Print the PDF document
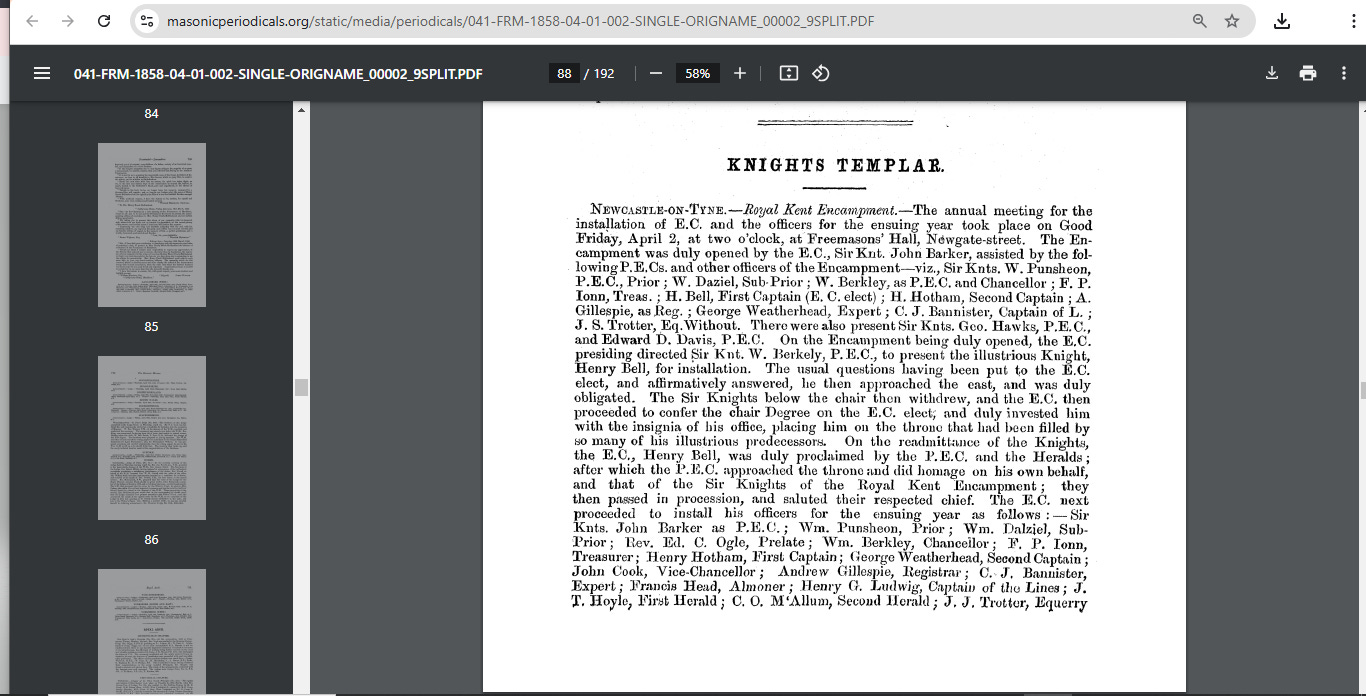 click(x=1308, y=73)
